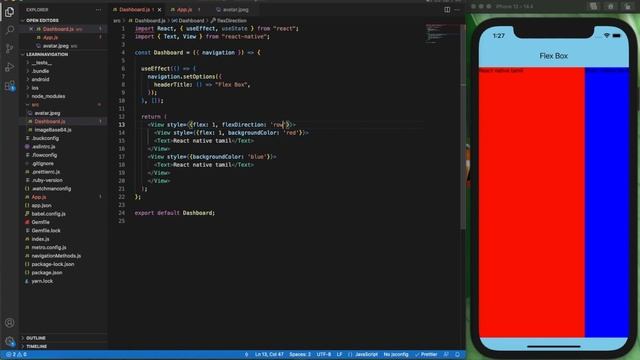Open the Run and Debug view

[x=9, y=67]
